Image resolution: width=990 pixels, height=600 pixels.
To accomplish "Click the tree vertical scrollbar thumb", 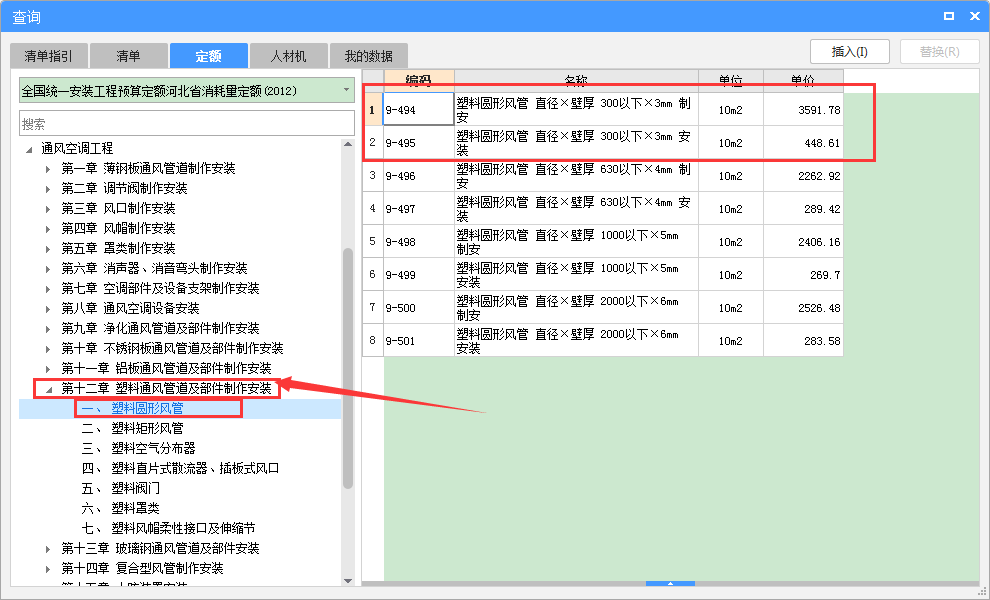I will click(x=348, y=368).
